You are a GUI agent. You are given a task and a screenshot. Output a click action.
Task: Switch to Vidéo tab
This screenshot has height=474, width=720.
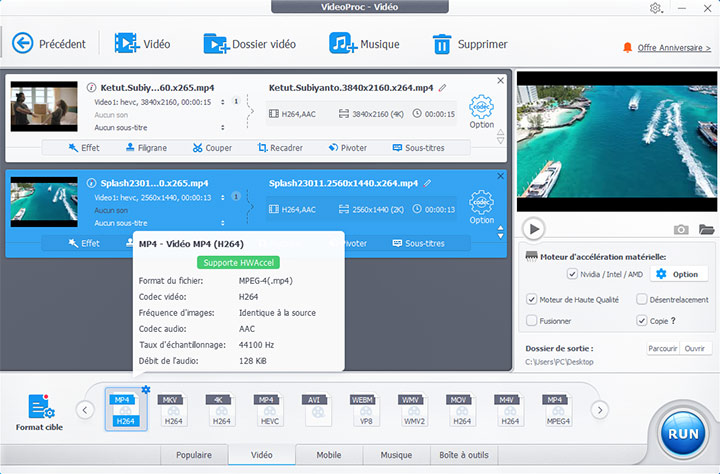(x=262, y=455)
